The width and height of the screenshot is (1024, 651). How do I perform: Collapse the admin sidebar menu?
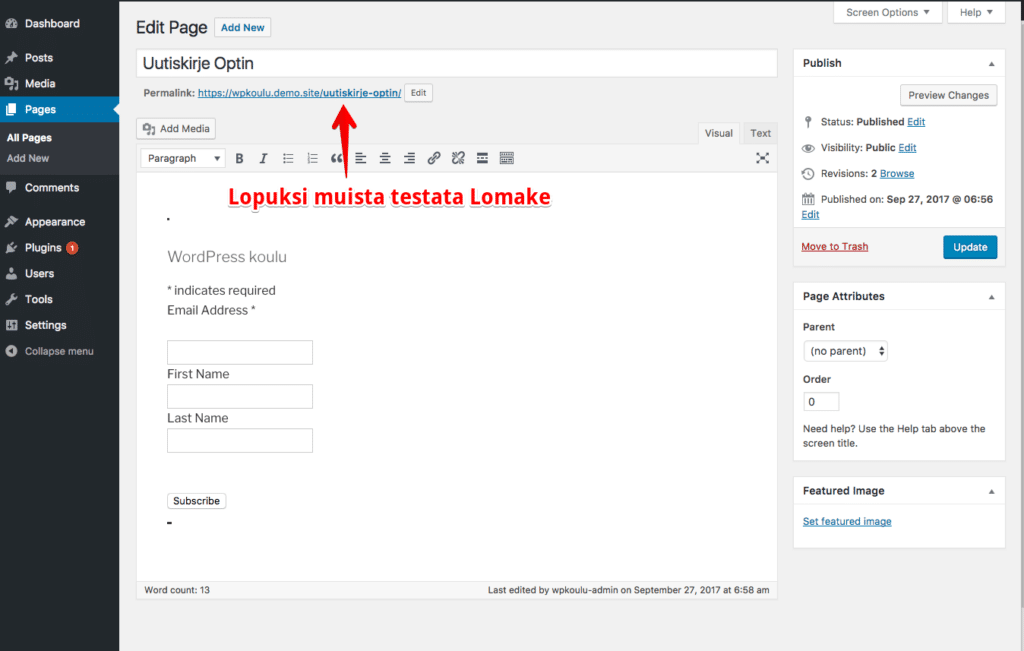[x=59, y=351]
